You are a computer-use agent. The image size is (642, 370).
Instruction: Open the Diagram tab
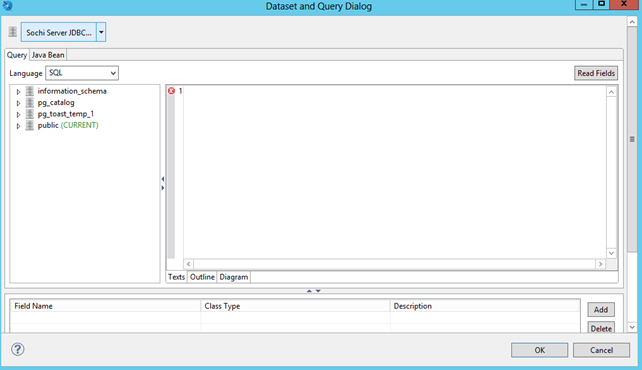coord(234,277)
